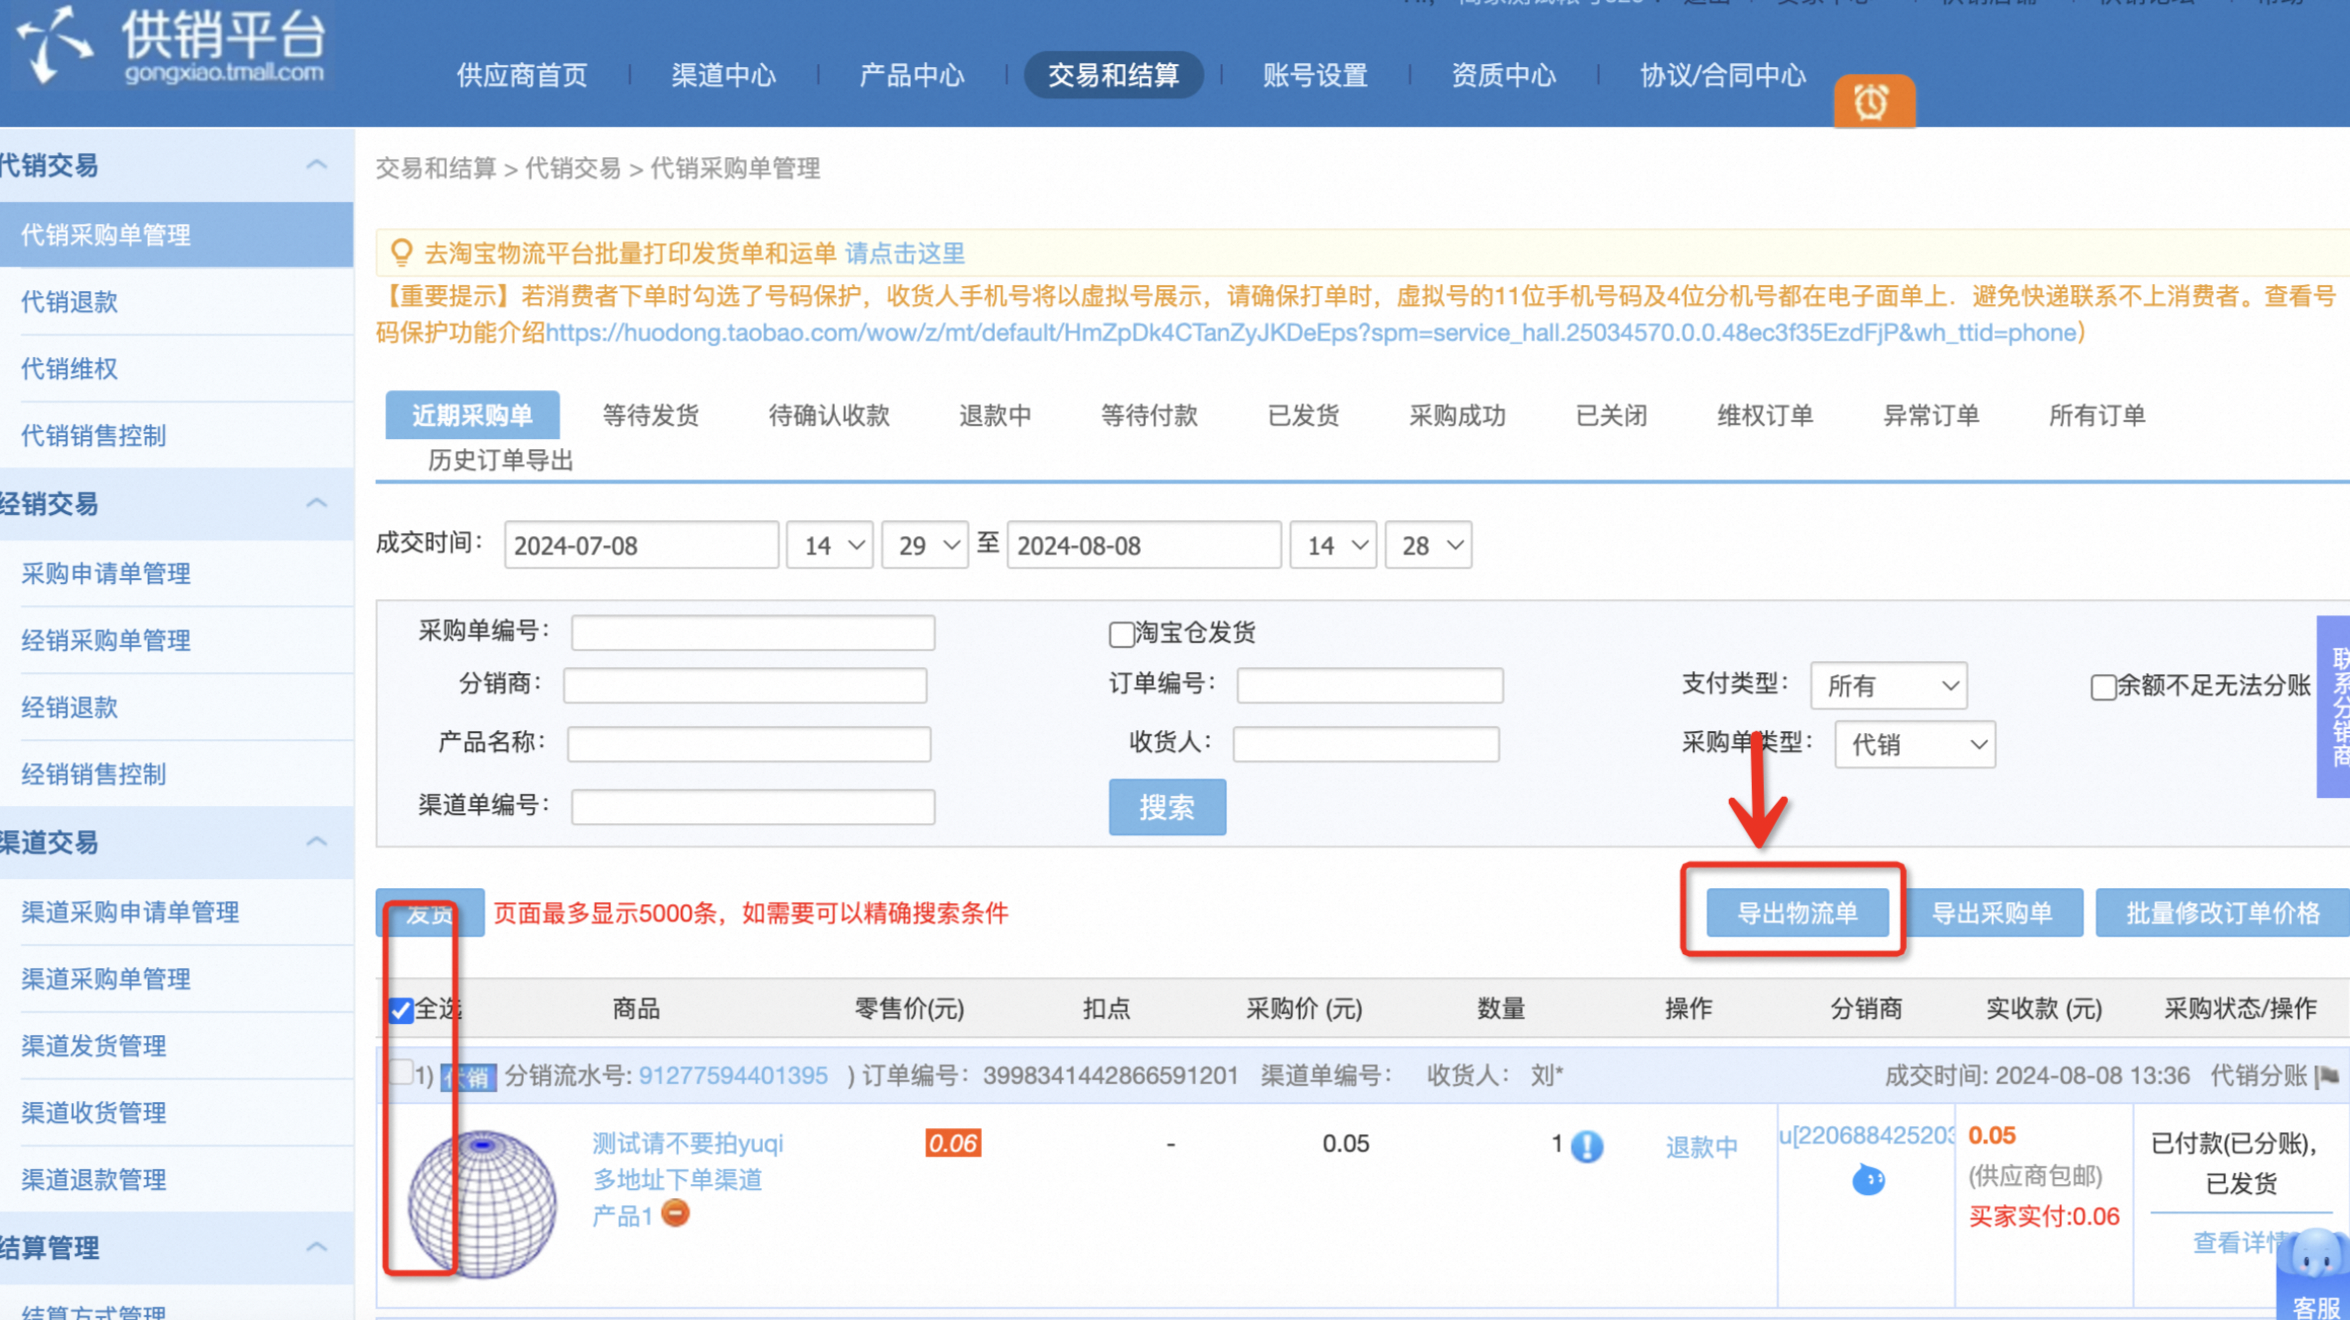
Task: Open 产品中心 in the top navigation
Action: point(912,75)
